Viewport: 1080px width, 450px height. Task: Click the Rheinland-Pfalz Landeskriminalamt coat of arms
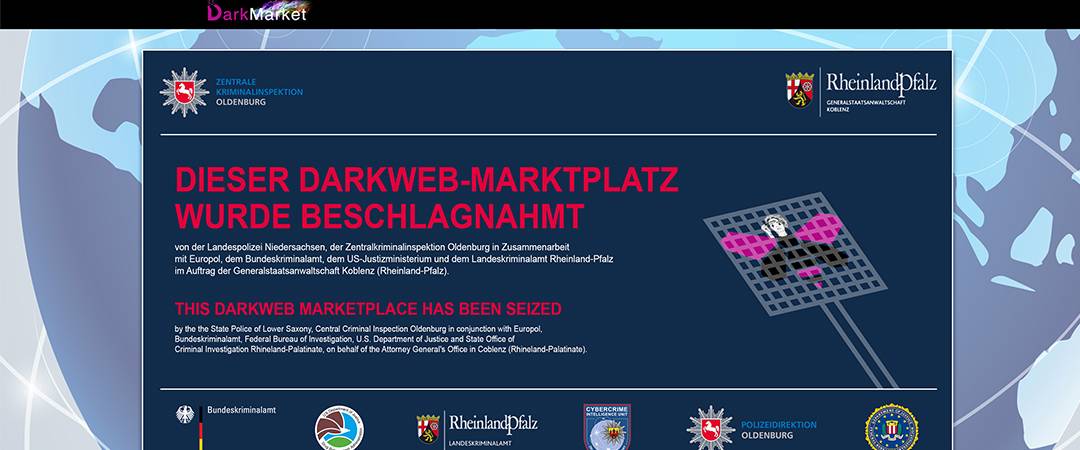tap(428, 427)
